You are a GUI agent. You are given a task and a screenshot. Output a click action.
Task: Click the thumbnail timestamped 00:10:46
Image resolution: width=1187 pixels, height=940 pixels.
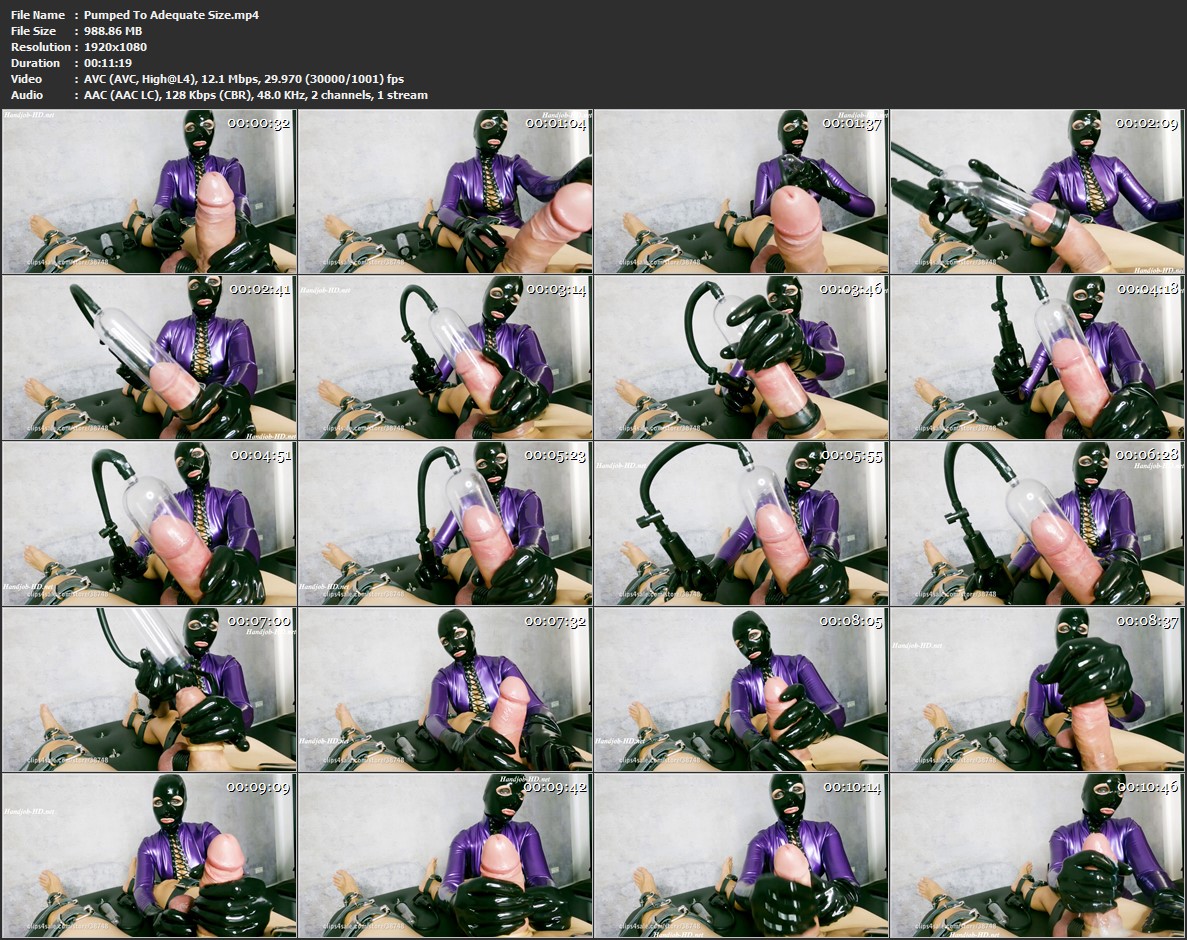[x=1037, y=855]
